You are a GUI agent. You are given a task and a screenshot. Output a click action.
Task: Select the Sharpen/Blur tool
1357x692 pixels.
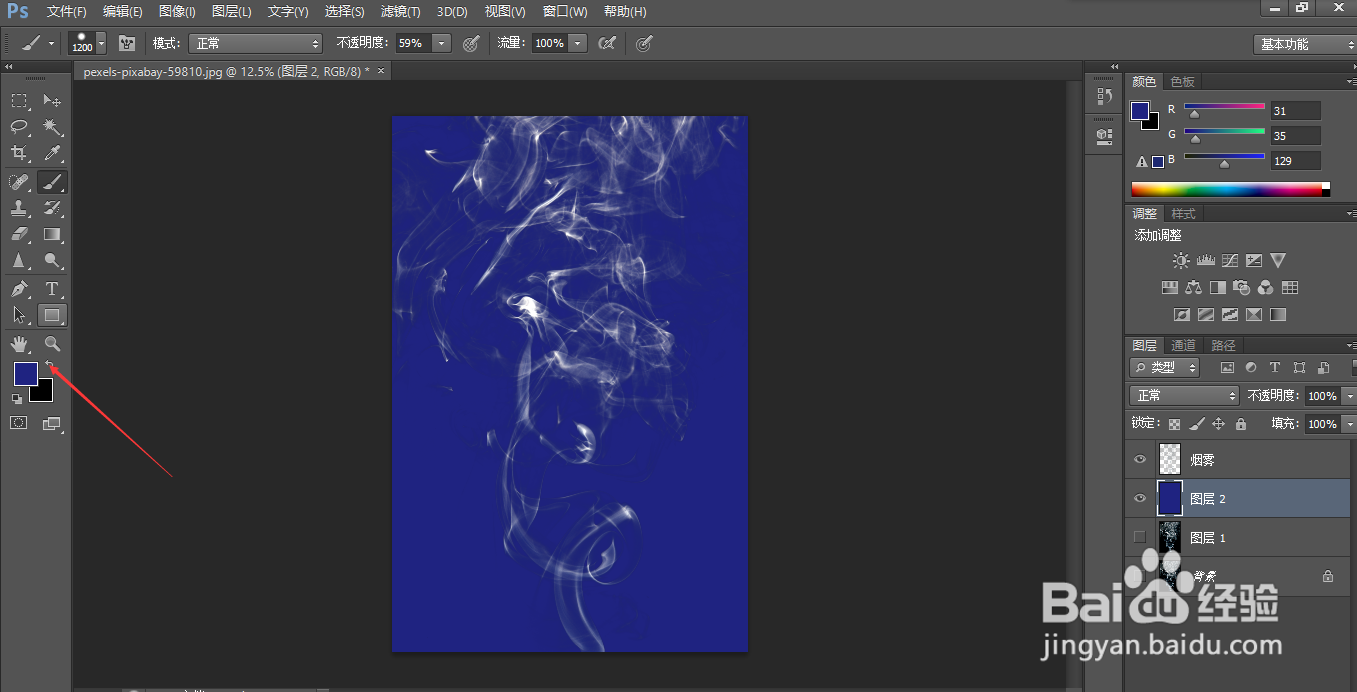19,261
